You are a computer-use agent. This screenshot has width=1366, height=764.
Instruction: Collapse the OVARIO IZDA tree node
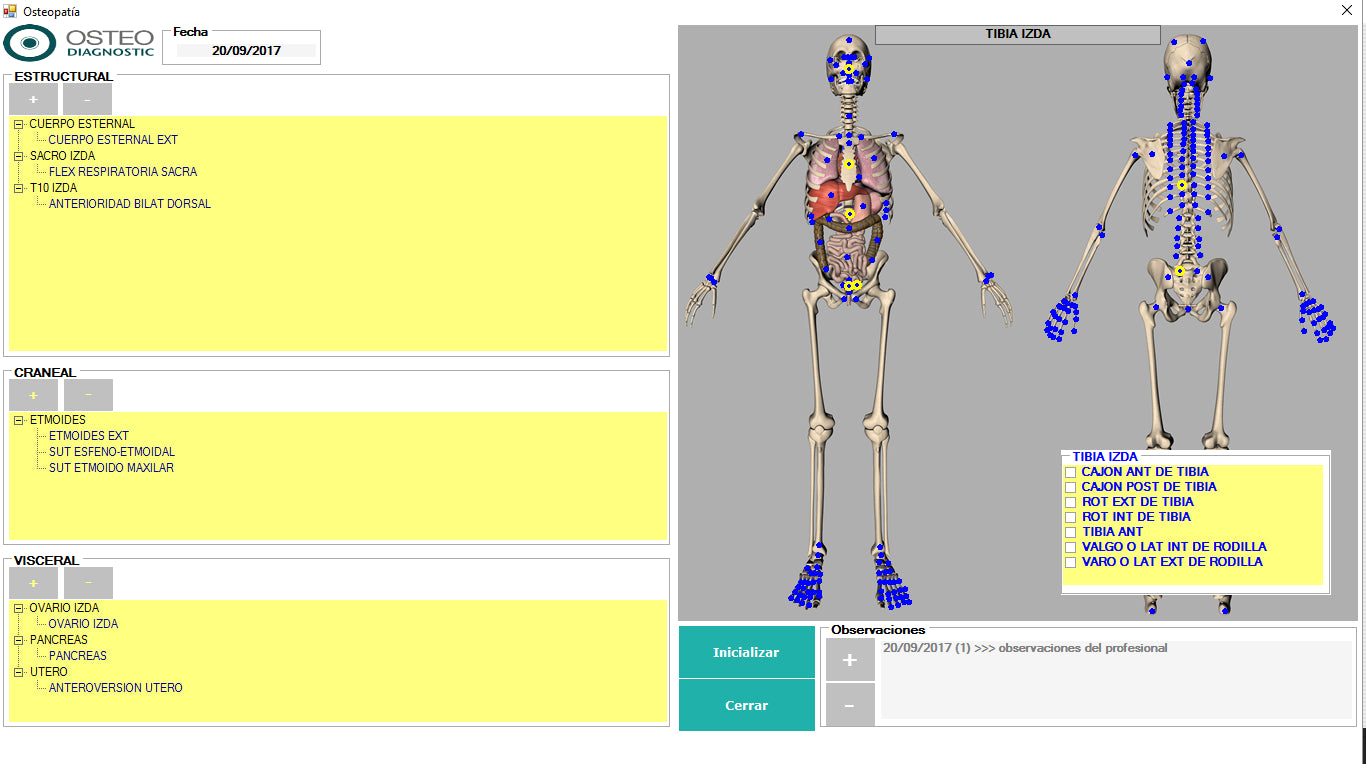[x=19, y=608]
